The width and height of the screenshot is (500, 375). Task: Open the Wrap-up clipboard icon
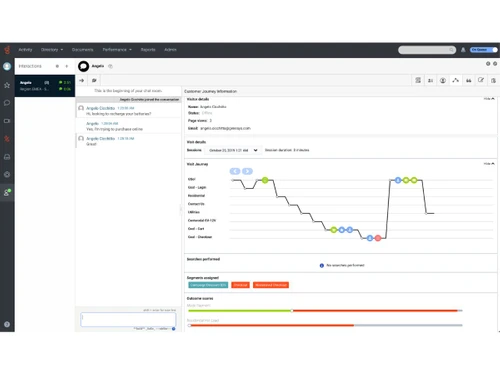493,80
